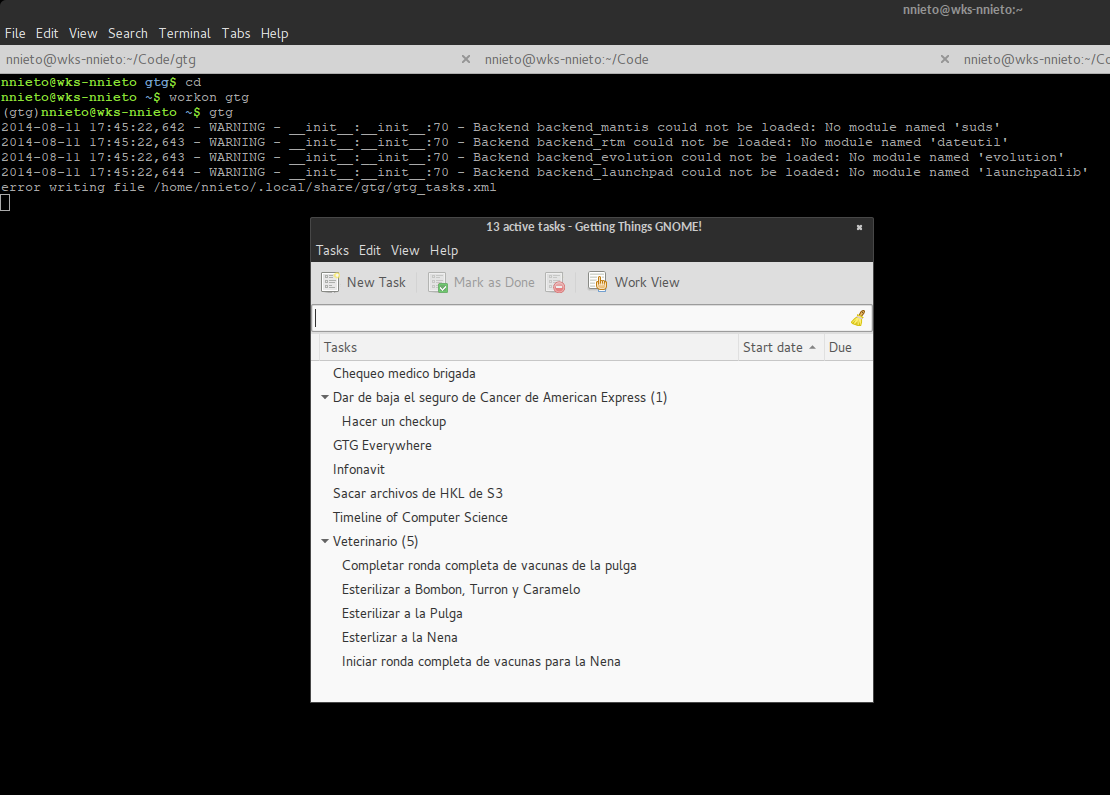Open the terminal File menu

coord(15,33)
